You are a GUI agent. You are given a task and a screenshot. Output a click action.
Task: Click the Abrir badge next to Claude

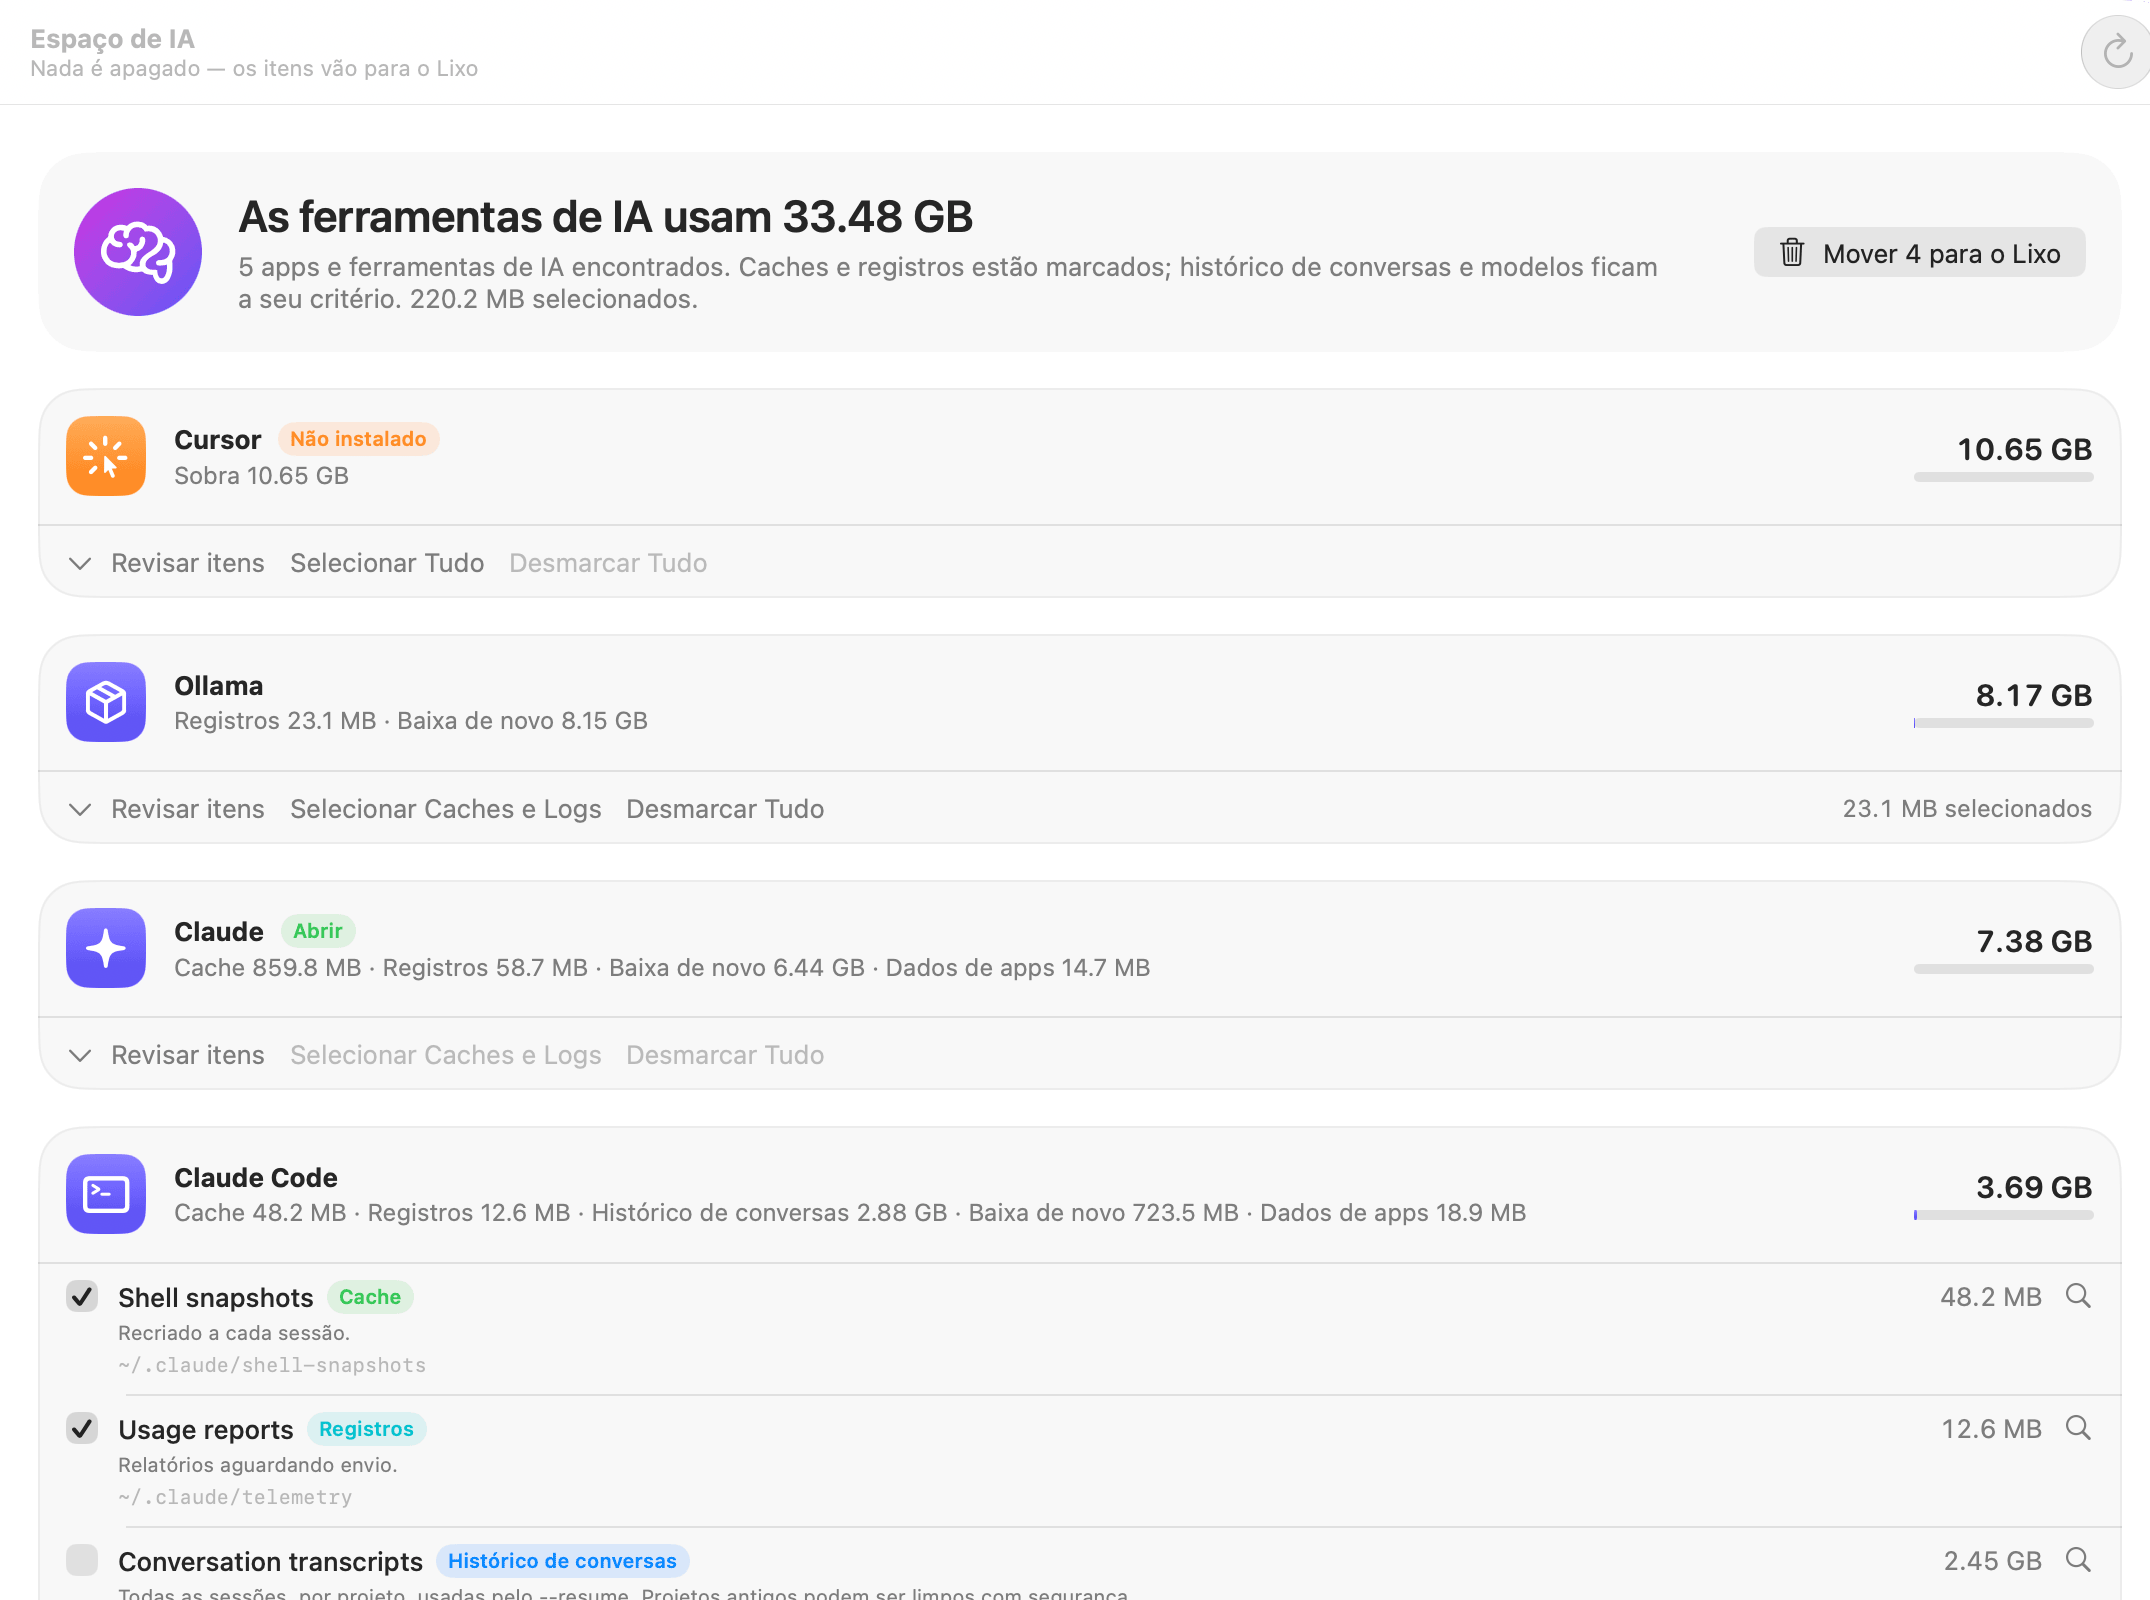click(318, 931)
